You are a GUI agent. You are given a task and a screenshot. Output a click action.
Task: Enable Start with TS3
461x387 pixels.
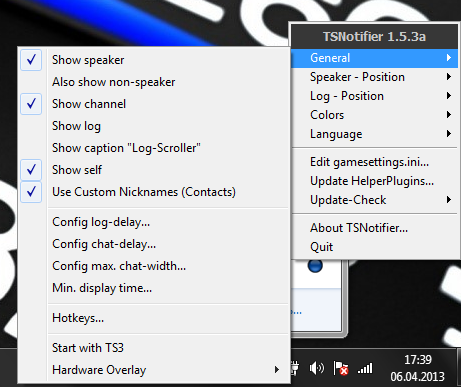153,348
